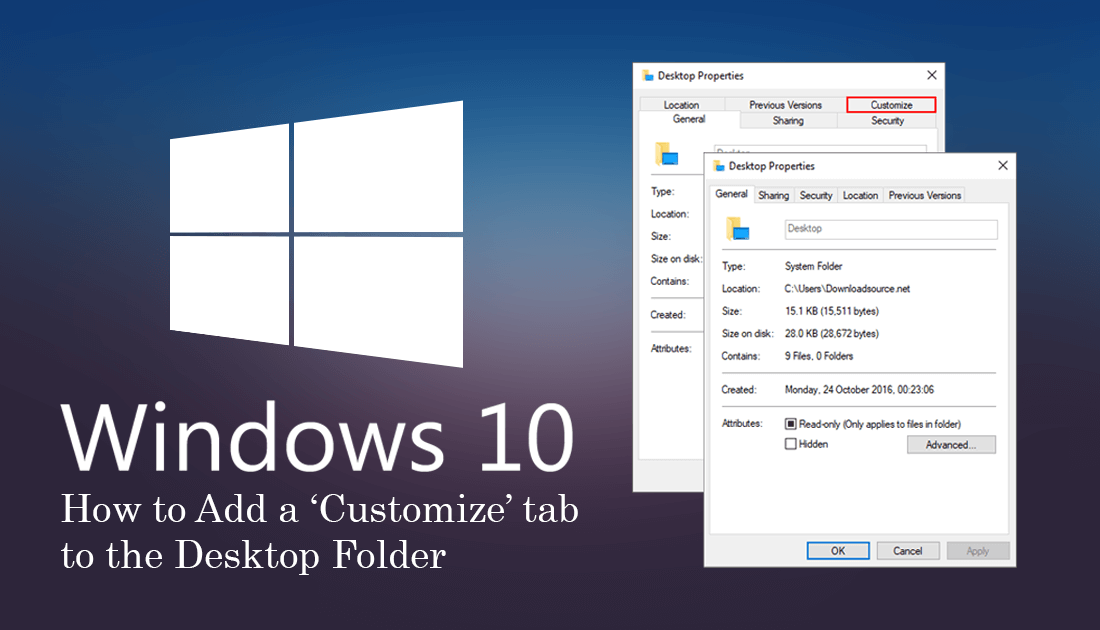Viewport: 1100px width, 630px height.
Task: Select the Location tab in the back window
Action: click(681, 105)
